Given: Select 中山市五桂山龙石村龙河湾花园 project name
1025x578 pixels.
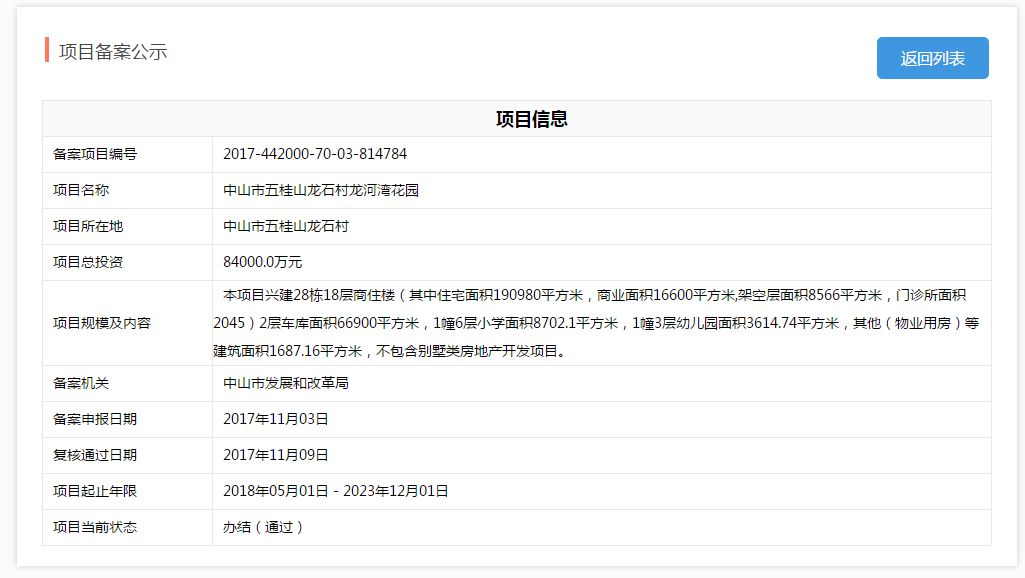Looking at the screenshot, I should click(x=321, y=190).
